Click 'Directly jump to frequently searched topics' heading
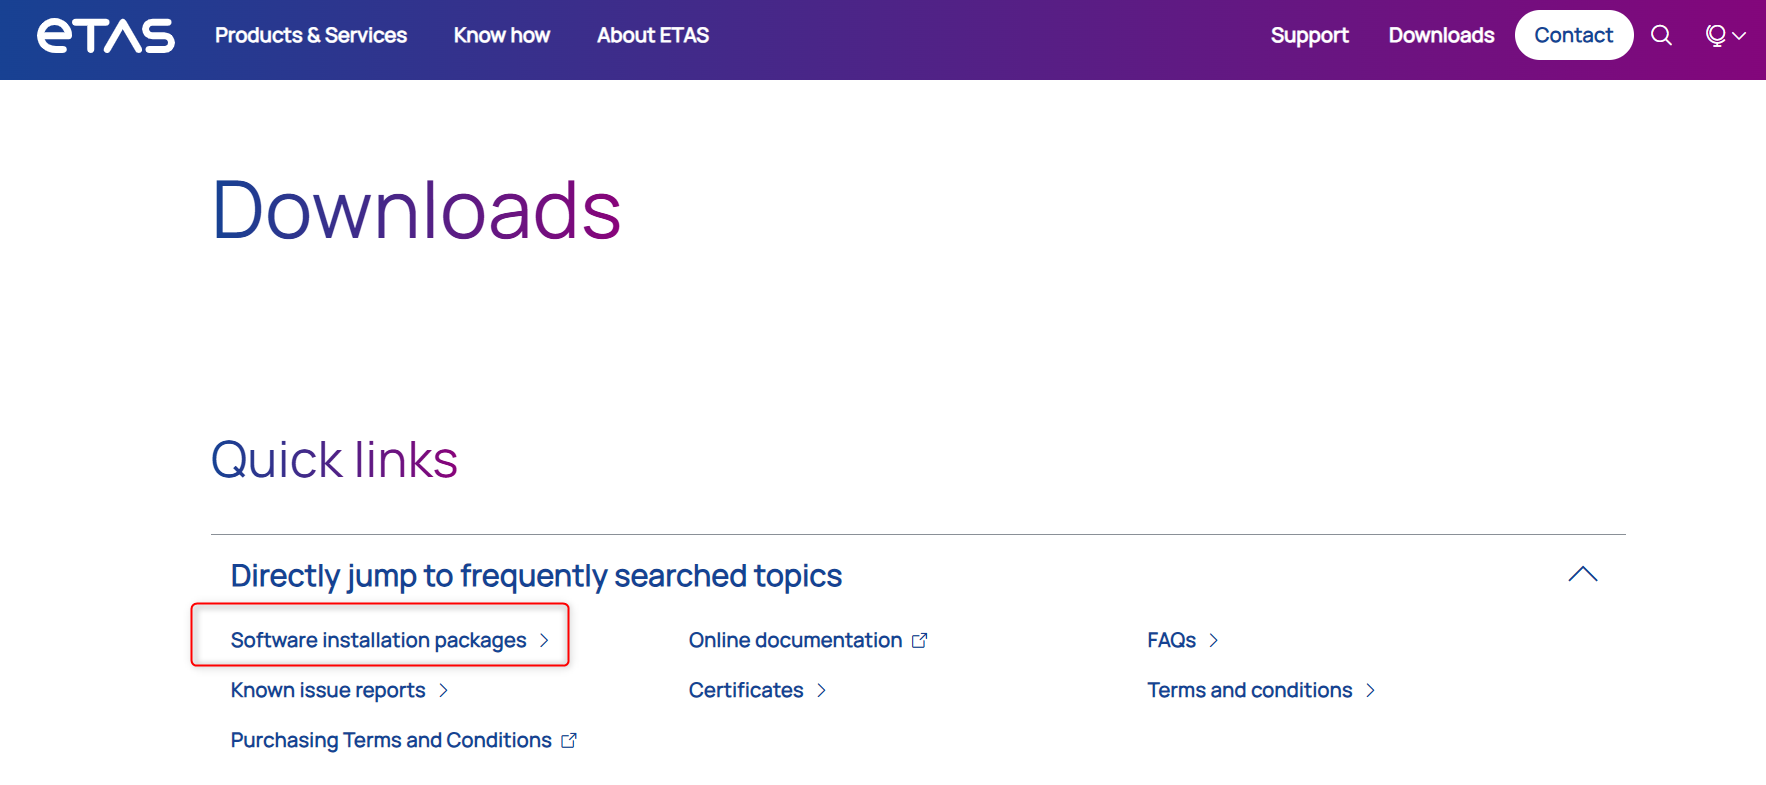The width and height of the screenshot is (1766, 785). pyautogui.click(x=536, y=576)
